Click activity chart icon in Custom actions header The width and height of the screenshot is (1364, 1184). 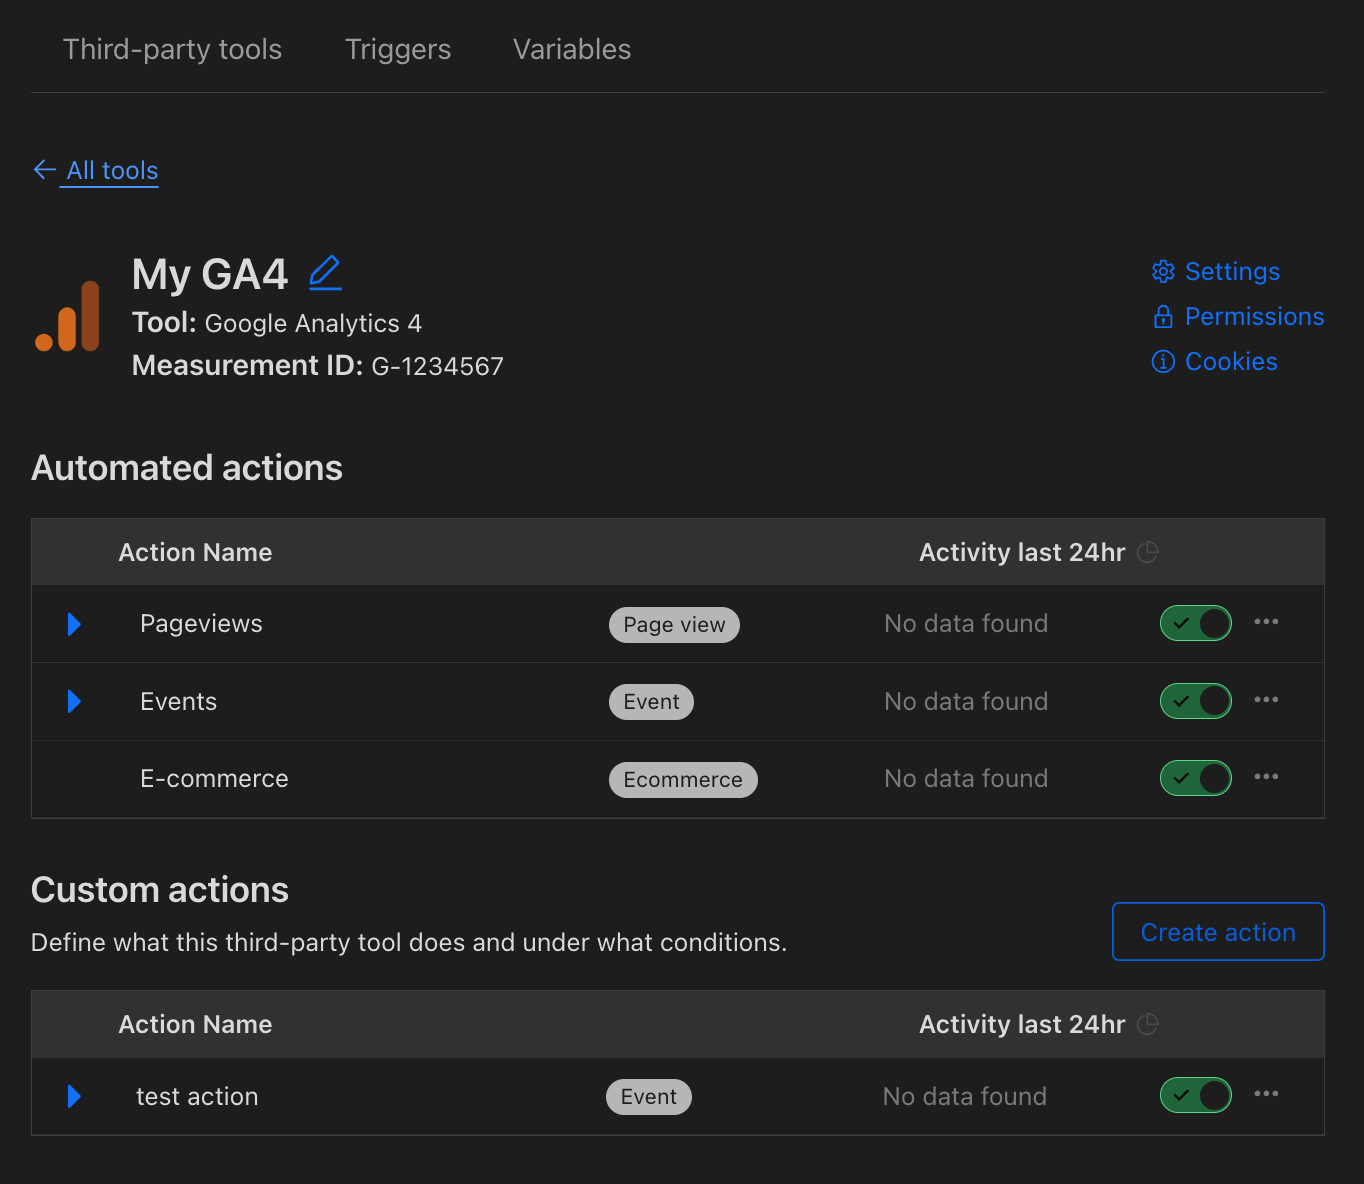pyautogui.click(x=1148, y=1024)
